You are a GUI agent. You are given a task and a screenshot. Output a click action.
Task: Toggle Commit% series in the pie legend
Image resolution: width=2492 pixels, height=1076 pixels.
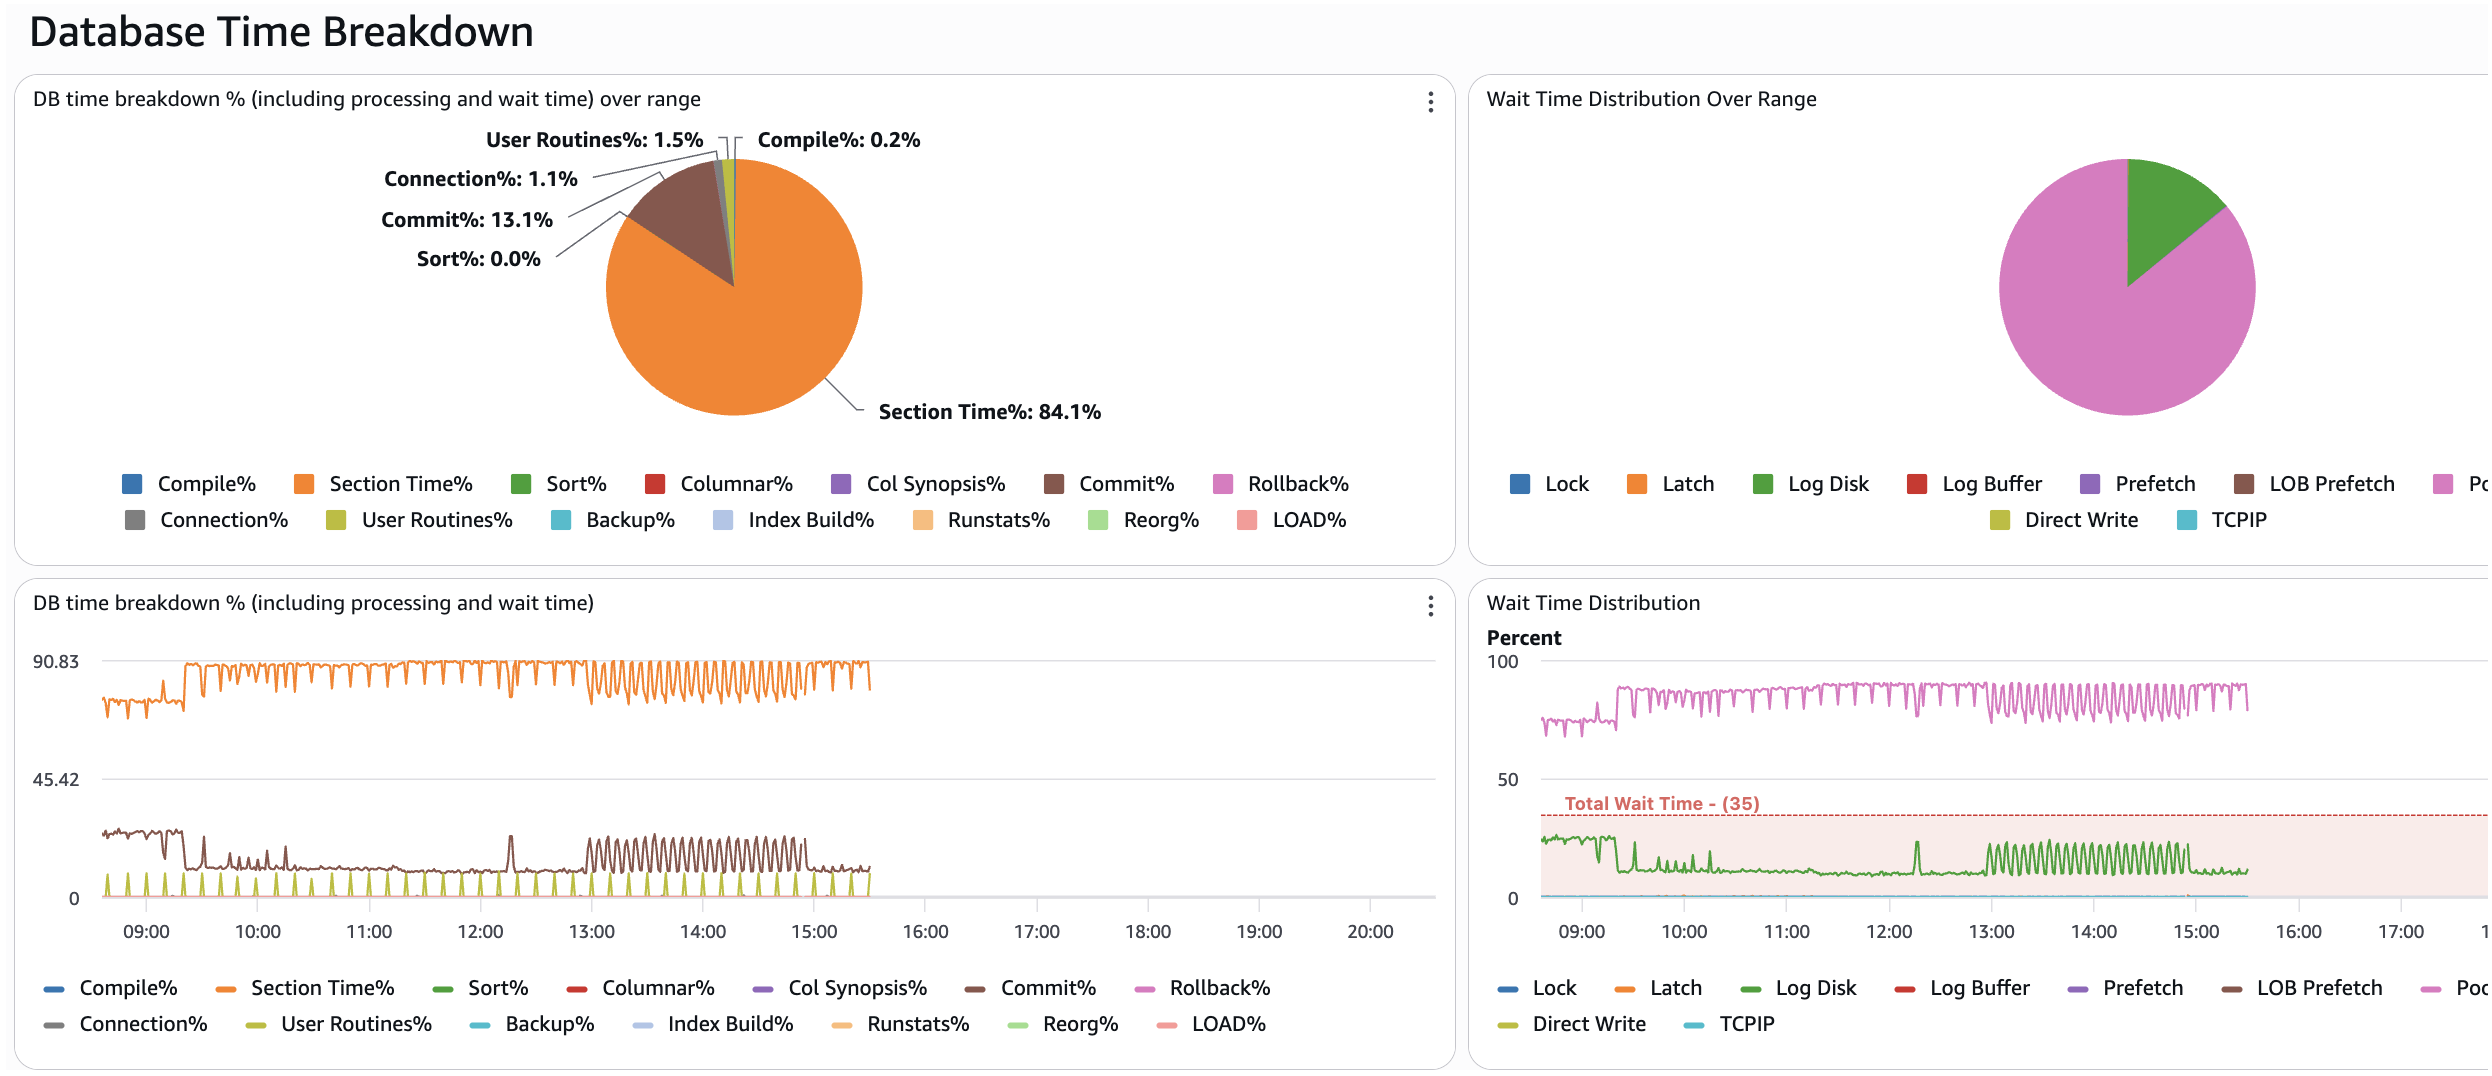click(x=1126, y=484)
